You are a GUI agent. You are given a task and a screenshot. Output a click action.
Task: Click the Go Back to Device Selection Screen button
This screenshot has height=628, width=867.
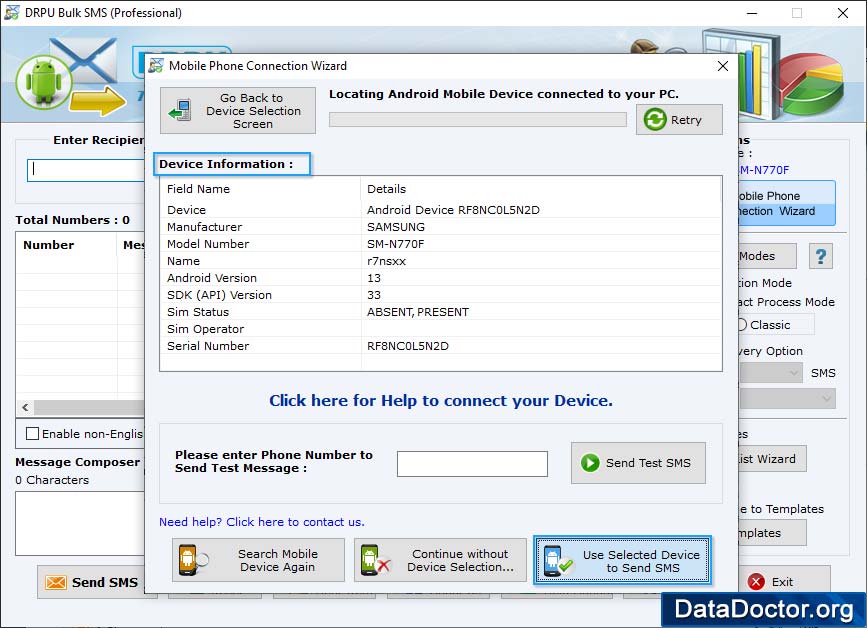[x=238, y=111]
